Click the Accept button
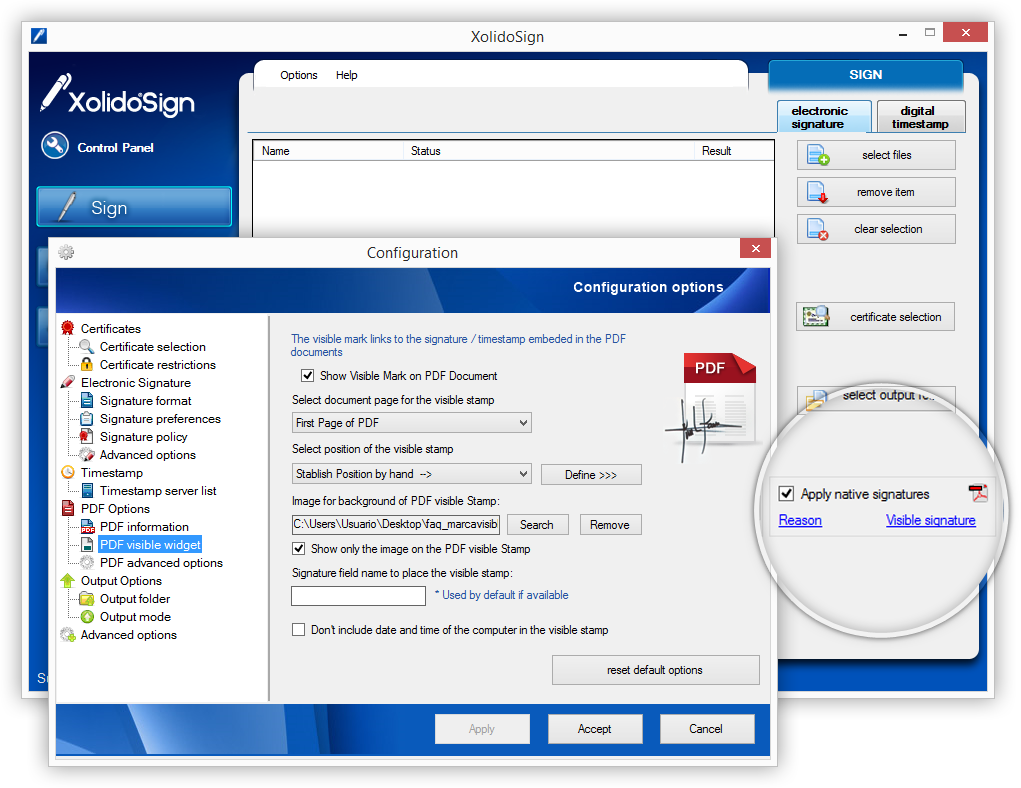This screenshot has height=788, width=1021. pyautogui.click(x=594, y=729)
